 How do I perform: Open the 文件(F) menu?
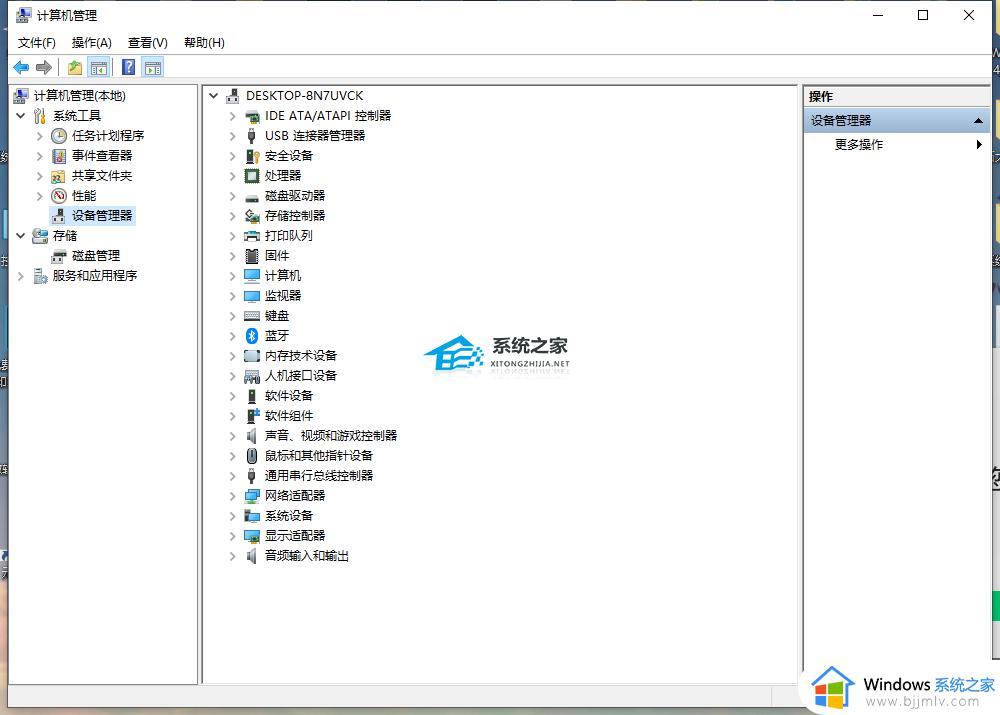(x=37, y=43)
